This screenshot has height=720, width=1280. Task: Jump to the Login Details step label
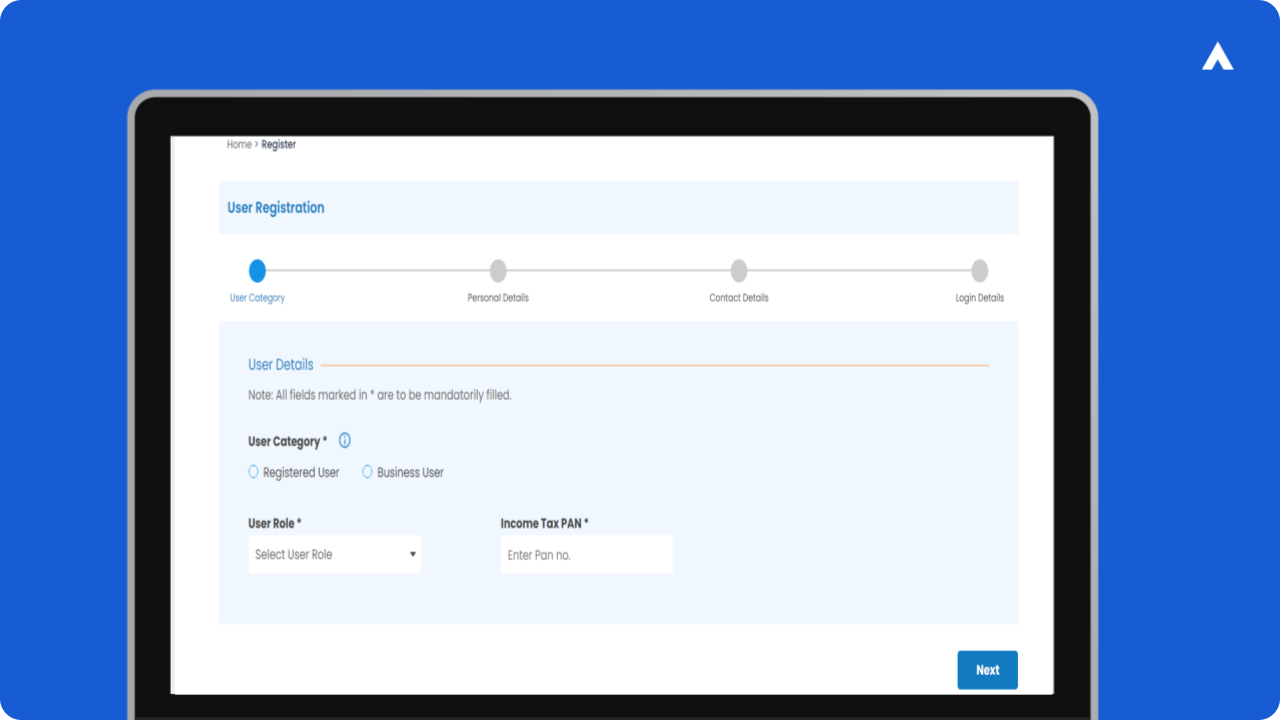[979, 298]
